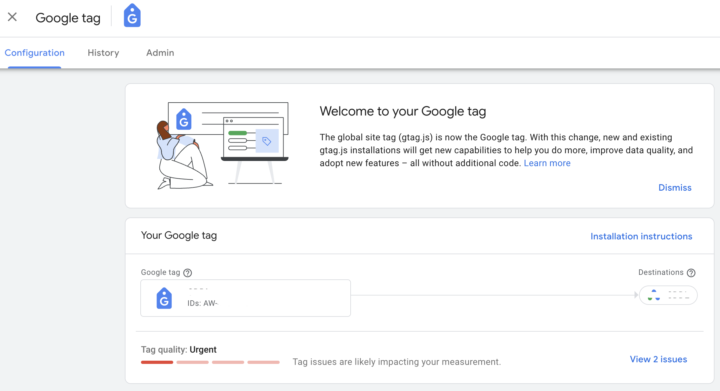Click the Google tag icon in tag card
Screen dimensions: 720x391
pyautogui.click(x=164, y=298)
